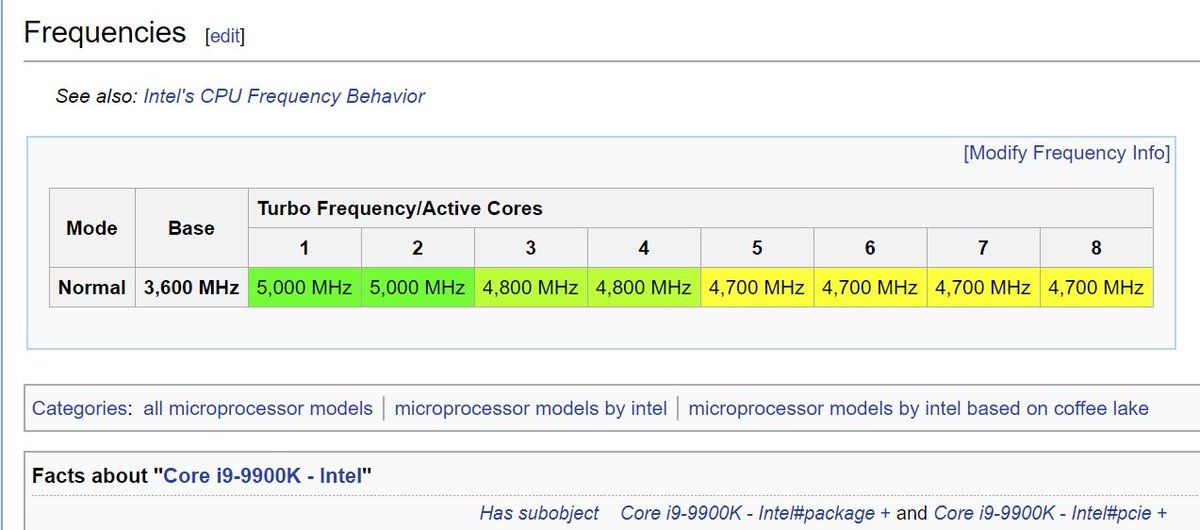Image resolution: width=1200 pixels, height=530 pixels.
Task: Select 4,700 MHz cell under 6 cores
Action: pos(870,288)
